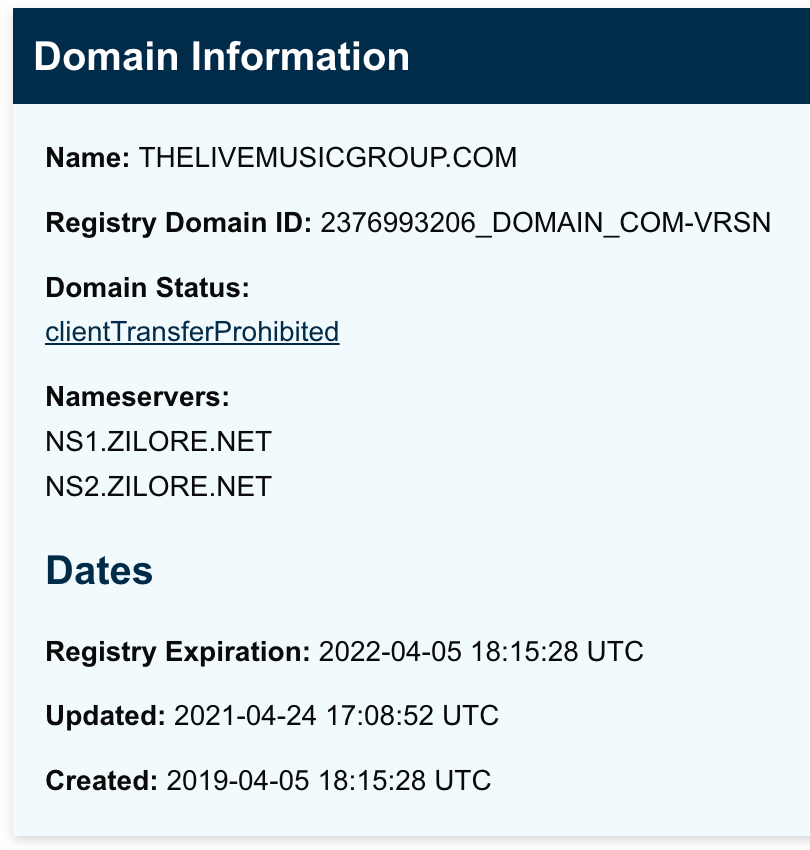Open the clientTransferProhibited status link
This screenshot has height=850, width=810.
click(x=192, y=332)
